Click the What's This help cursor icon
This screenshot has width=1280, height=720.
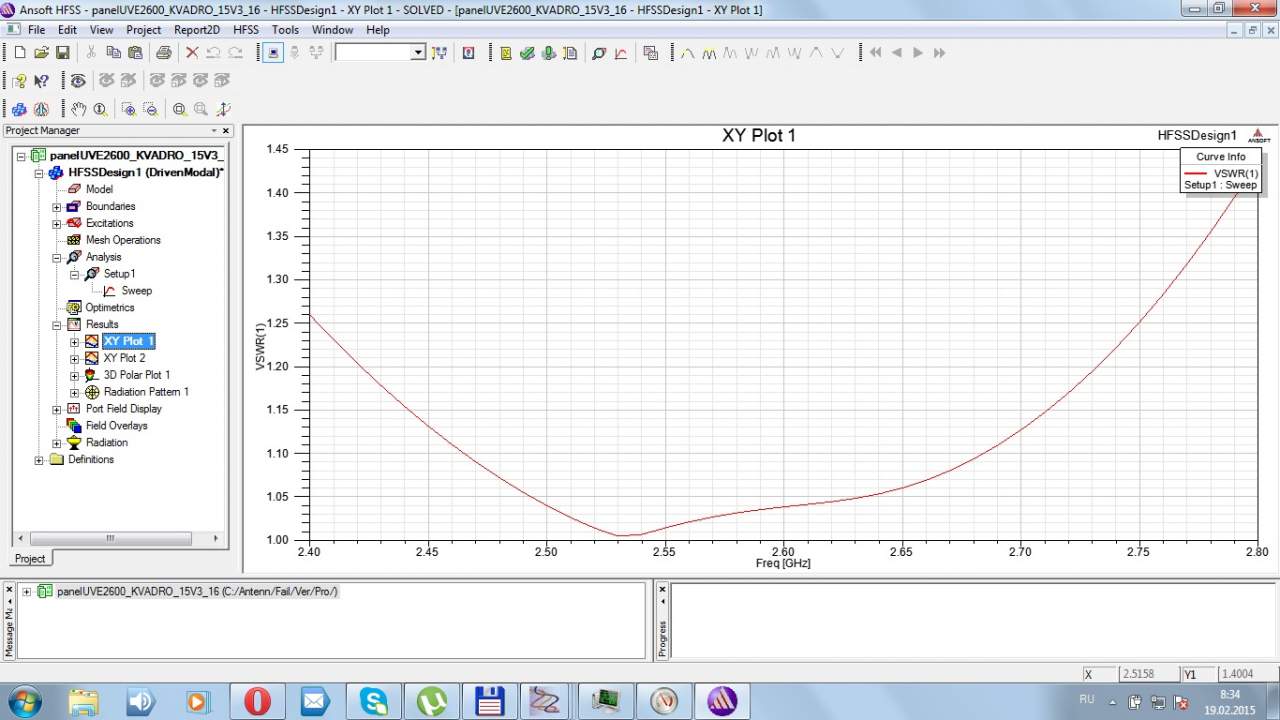pyautogui.click(x=41, y=81)
